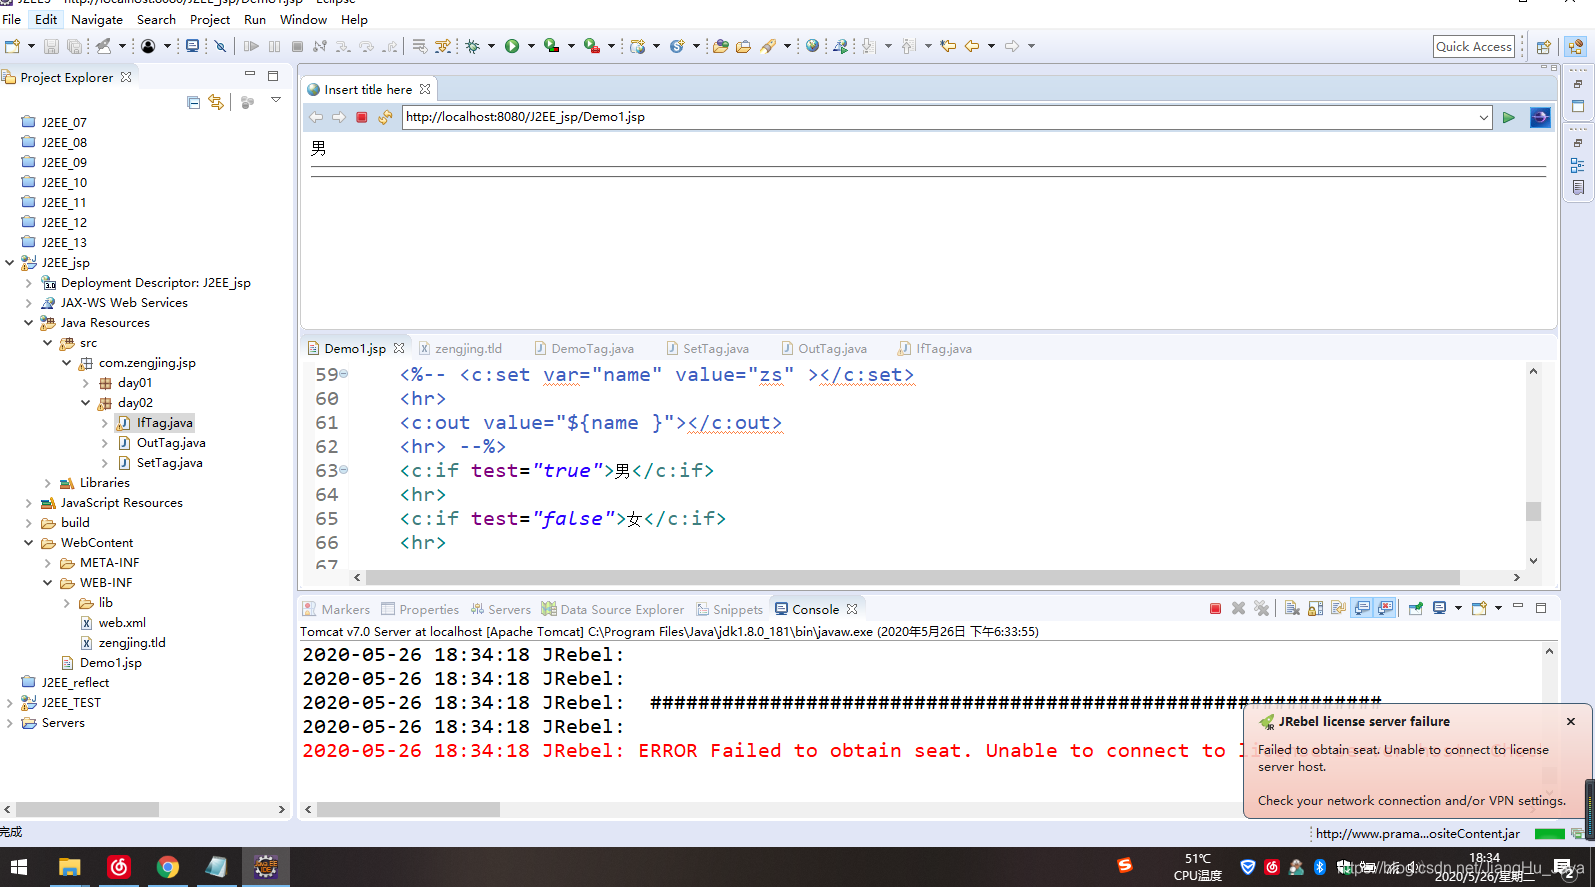Click Project Explorer horizontal scrollbar
The image size is (1595, 887).
pos(88,809)
